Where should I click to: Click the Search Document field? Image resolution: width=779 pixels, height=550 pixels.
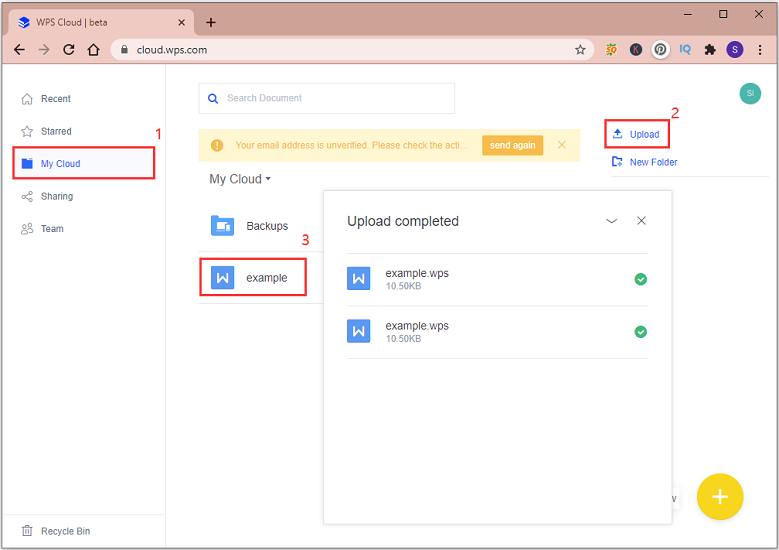pyautogui.click(x=327, y=98)
